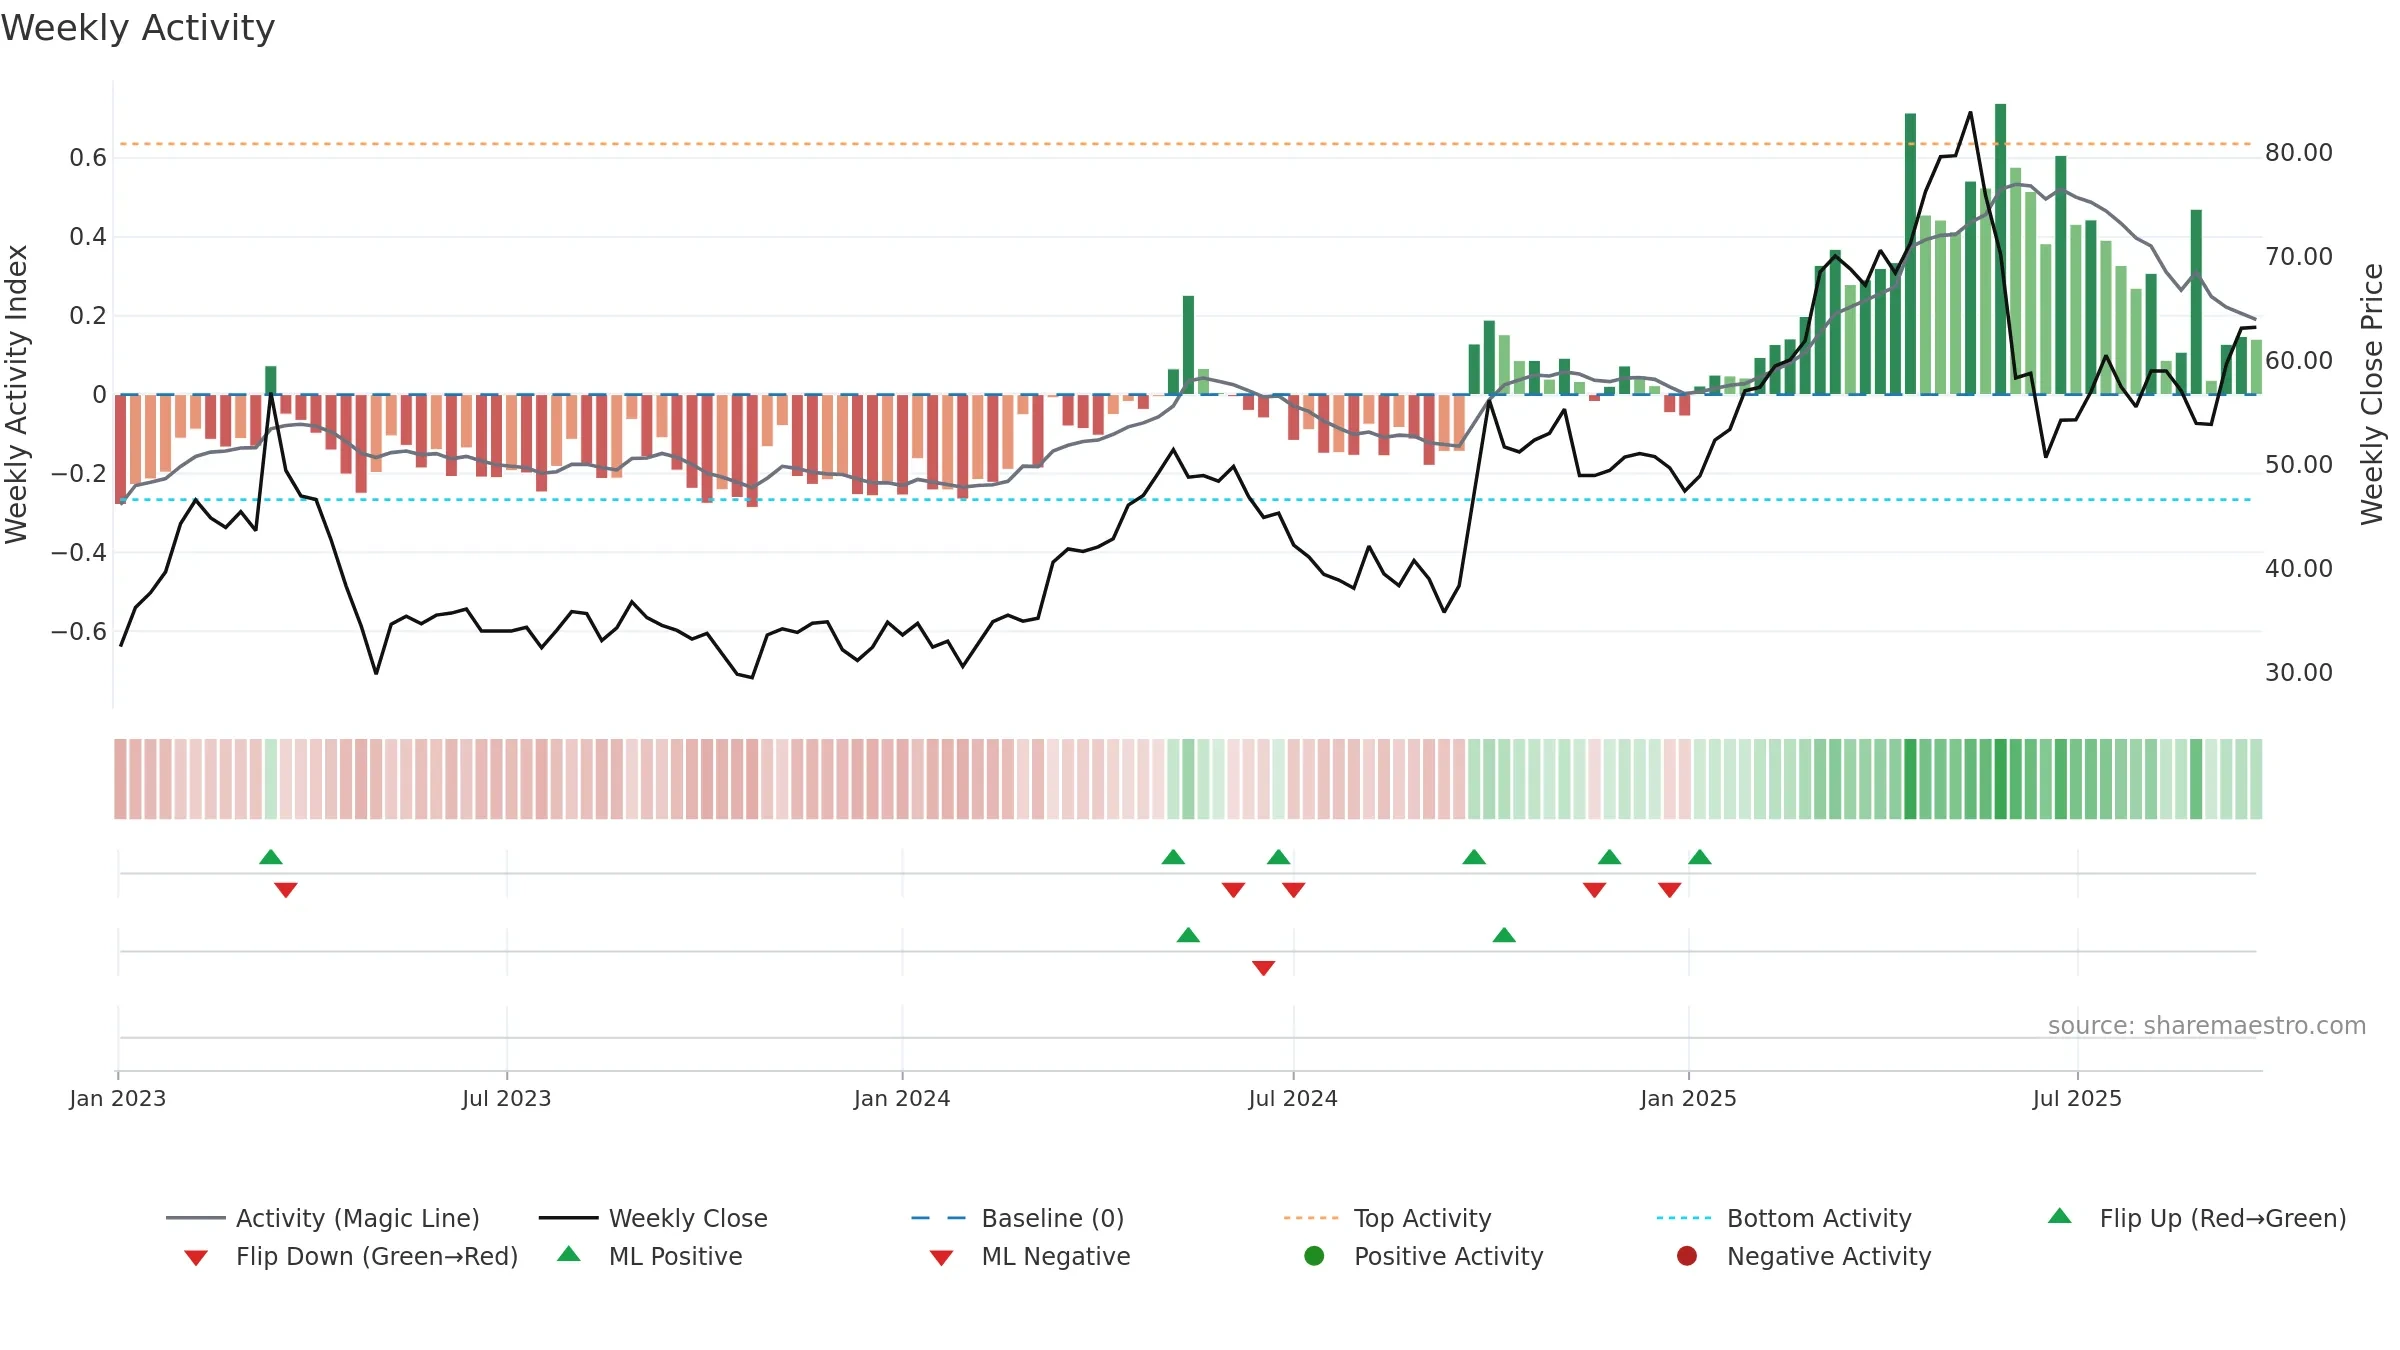Click the Weekly Close Price axis title
This screenshot has height=1350, width=2400.
click(x=2372, y=394)
